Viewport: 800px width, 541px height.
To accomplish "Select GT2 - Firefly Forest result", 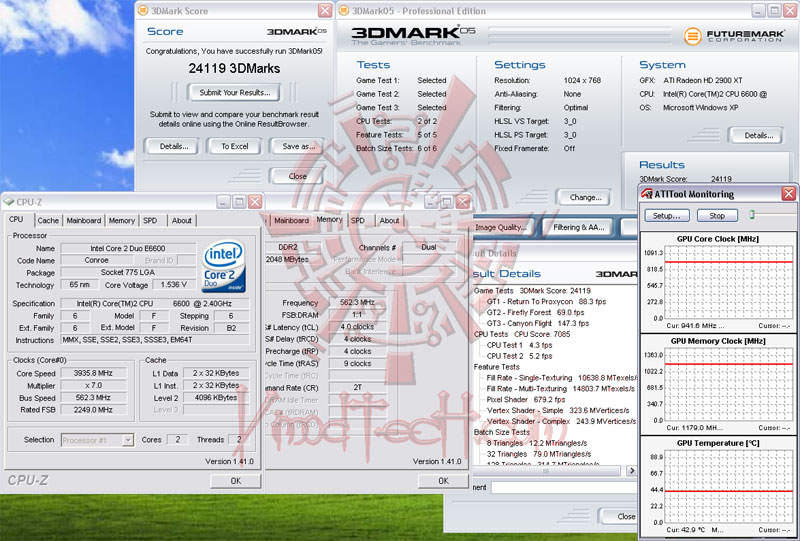I will [x=535, y=312].
